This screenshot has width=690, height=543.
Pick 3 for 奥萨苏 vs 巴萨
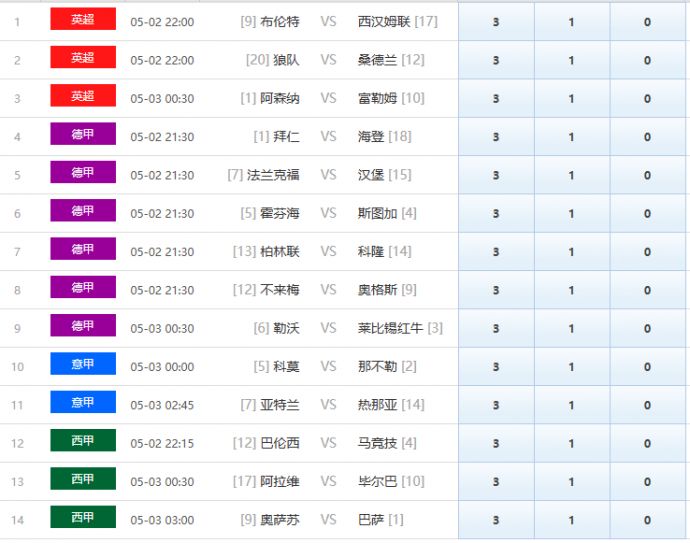(x=496, y=519)
